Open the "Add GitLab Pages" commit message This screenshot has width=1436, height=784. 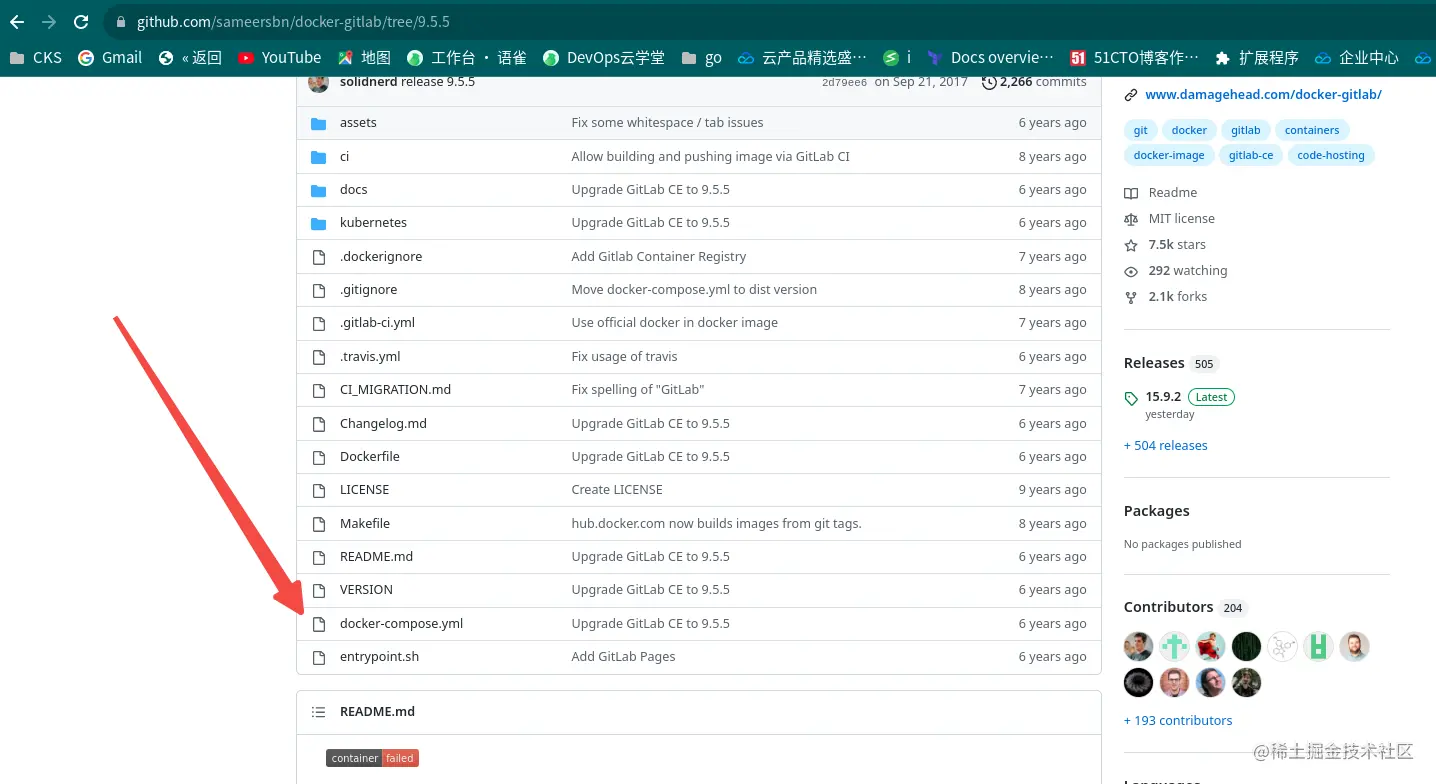[624, 657]
